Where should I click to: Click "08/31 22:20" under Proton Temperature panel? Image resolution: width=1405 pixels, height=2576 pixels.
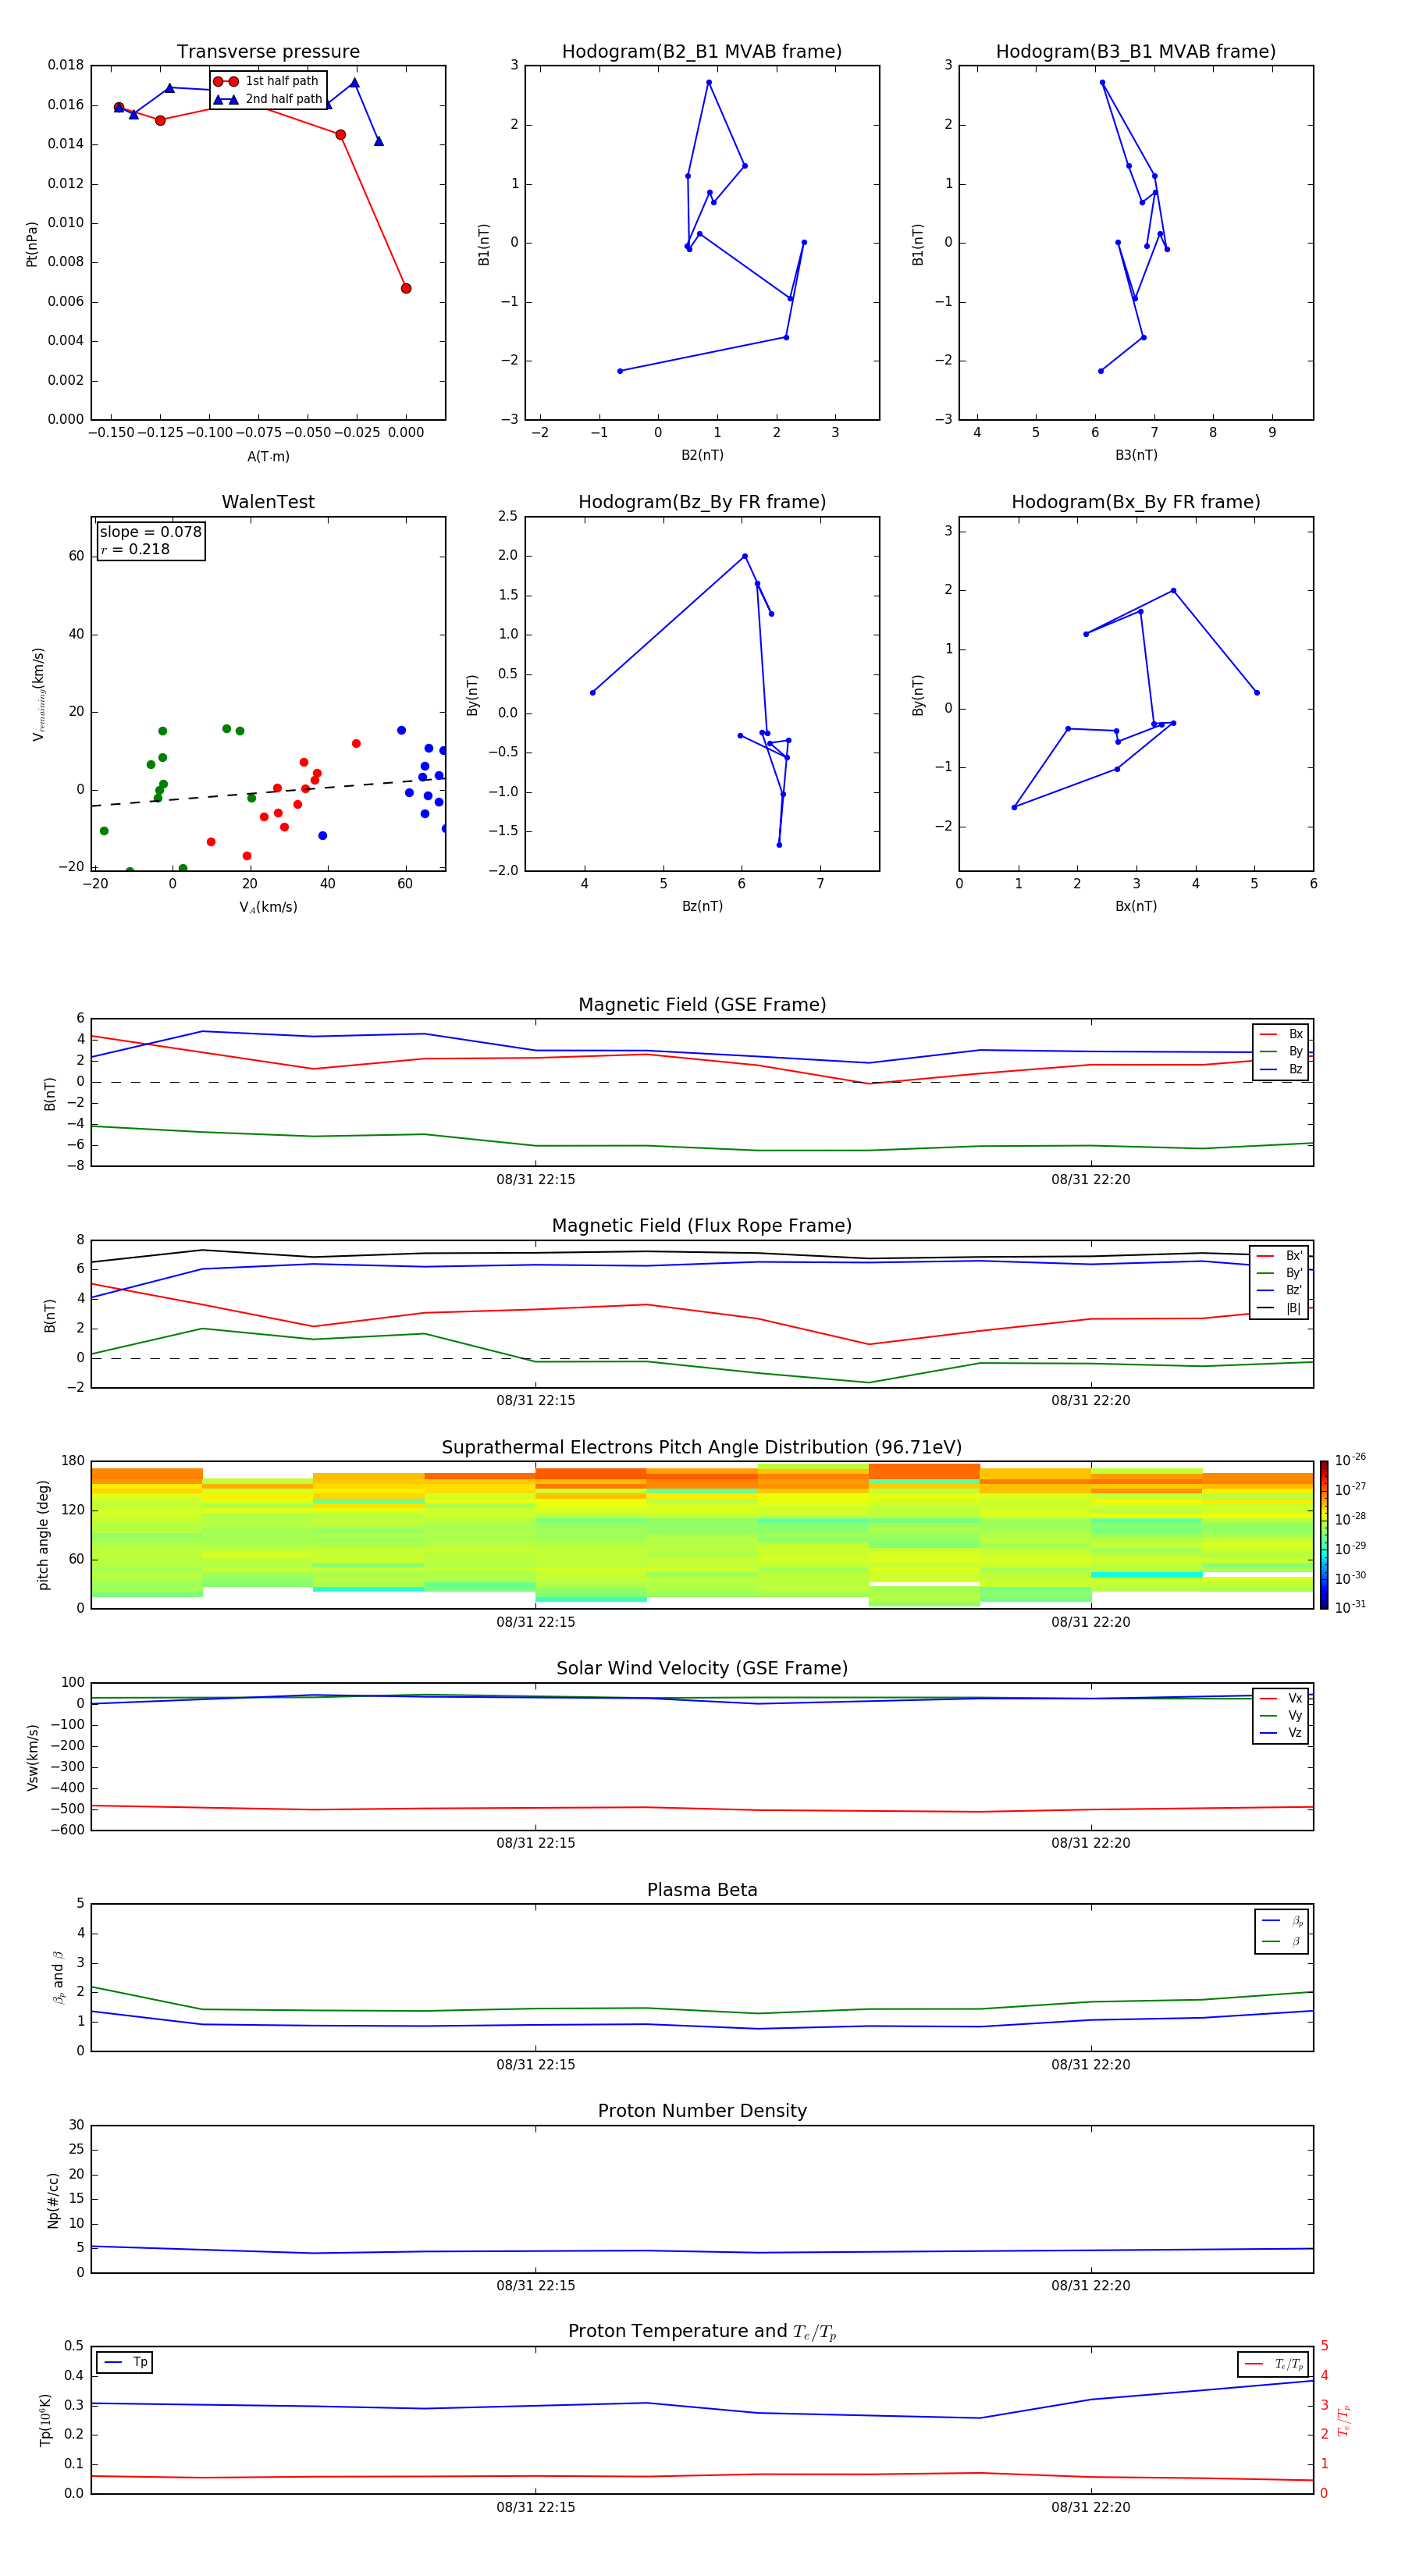1091,2508
